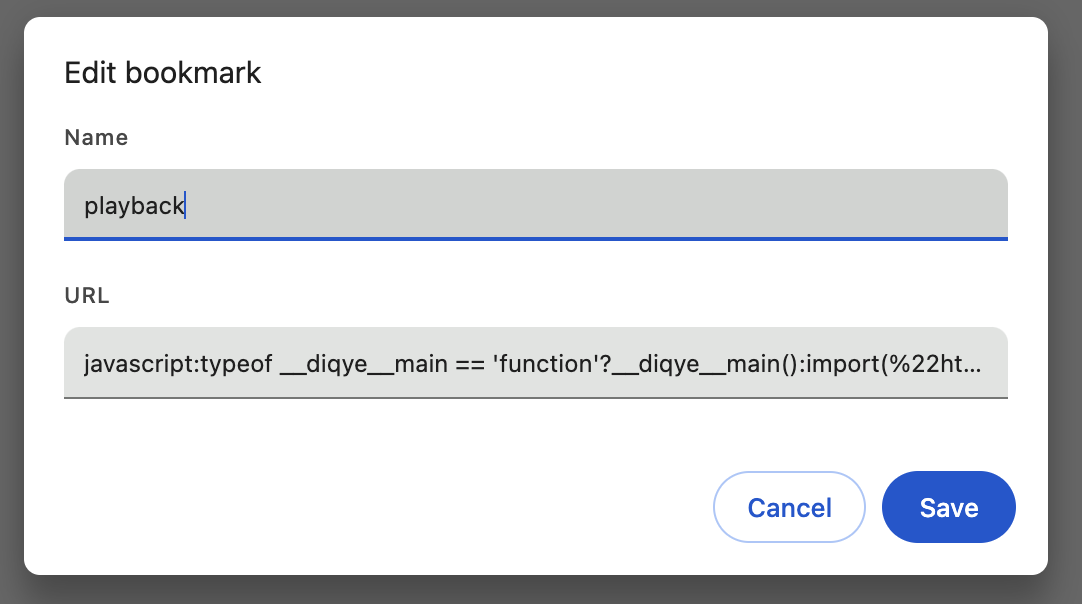The image size is (1082, 604).
Task: Place cursor on "javascript:typeof" in URL field
Action: coord(177,363)
